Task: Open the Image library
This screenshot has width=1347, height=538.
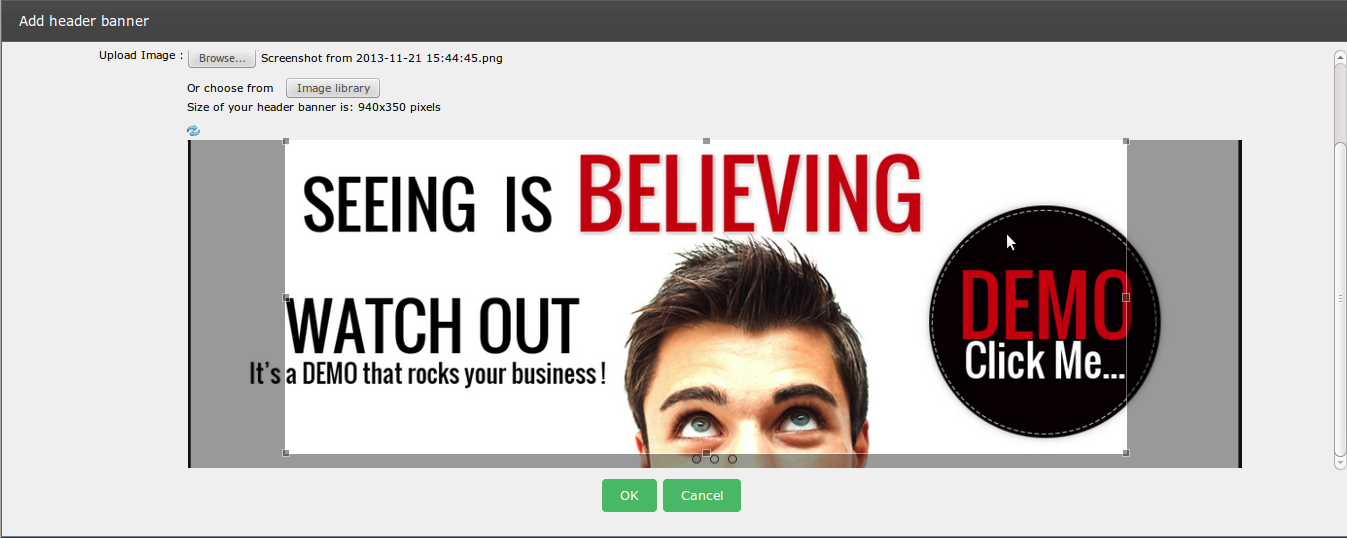Action: tap(333, 88)
